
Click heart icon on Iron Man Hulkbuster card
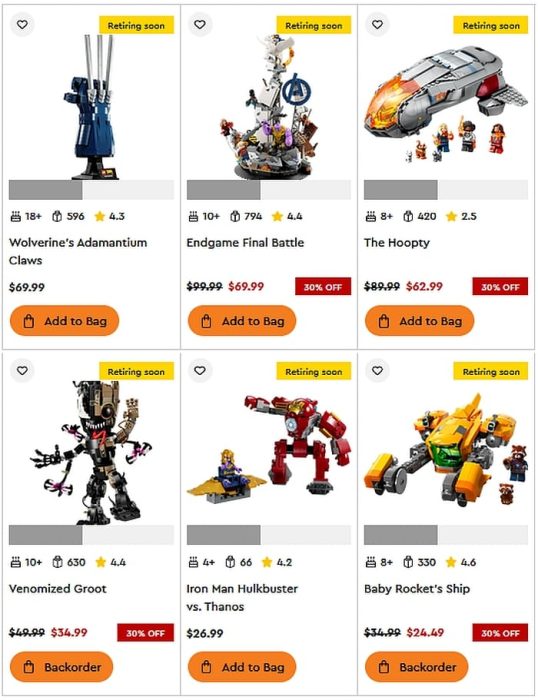click(x=200, y=371)
